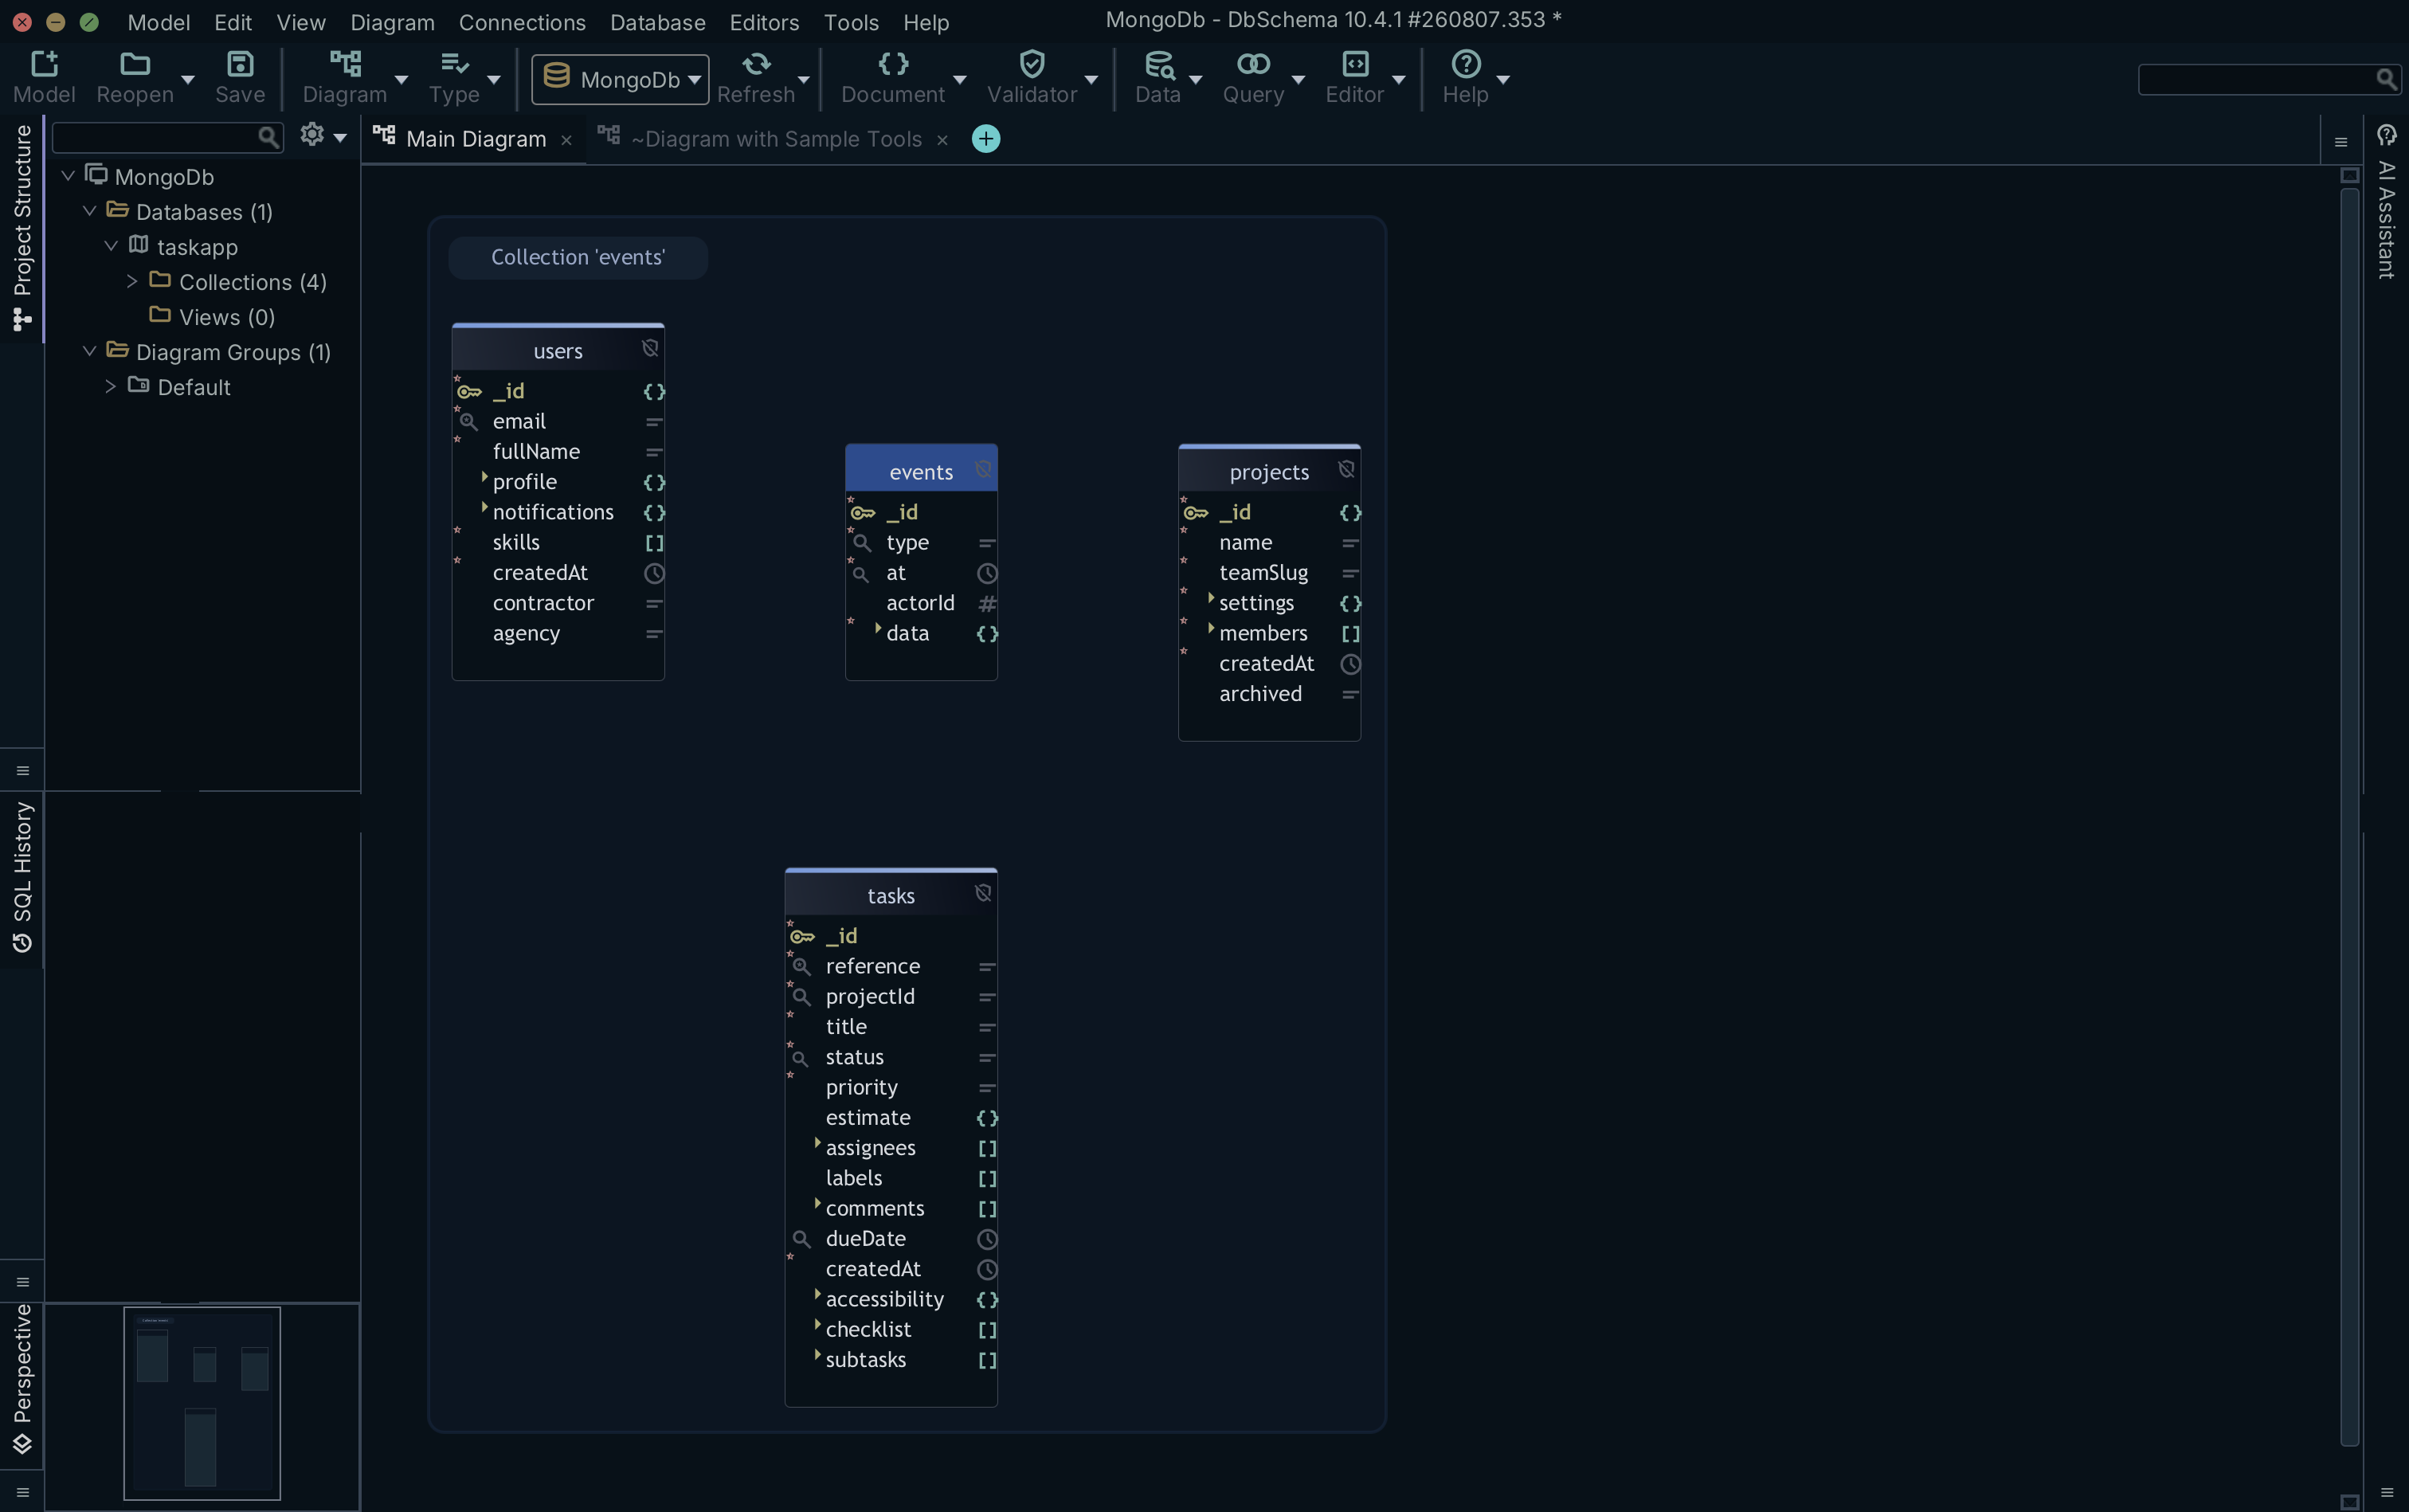Expand the profile field in users
This screenshot has width=2409, height=1512.
click(x=485, y=477)
